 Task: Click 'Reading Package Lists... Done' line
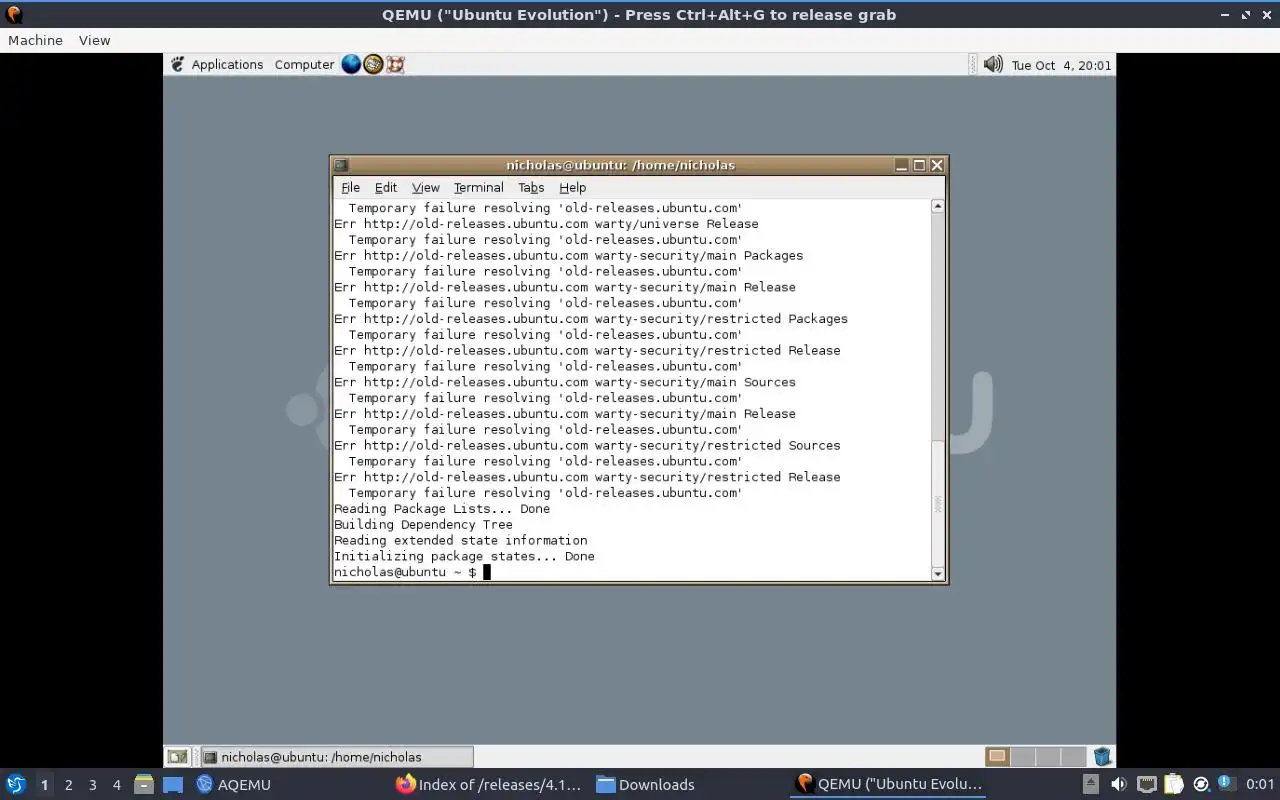pyautogui.click(x=442, y=508)
